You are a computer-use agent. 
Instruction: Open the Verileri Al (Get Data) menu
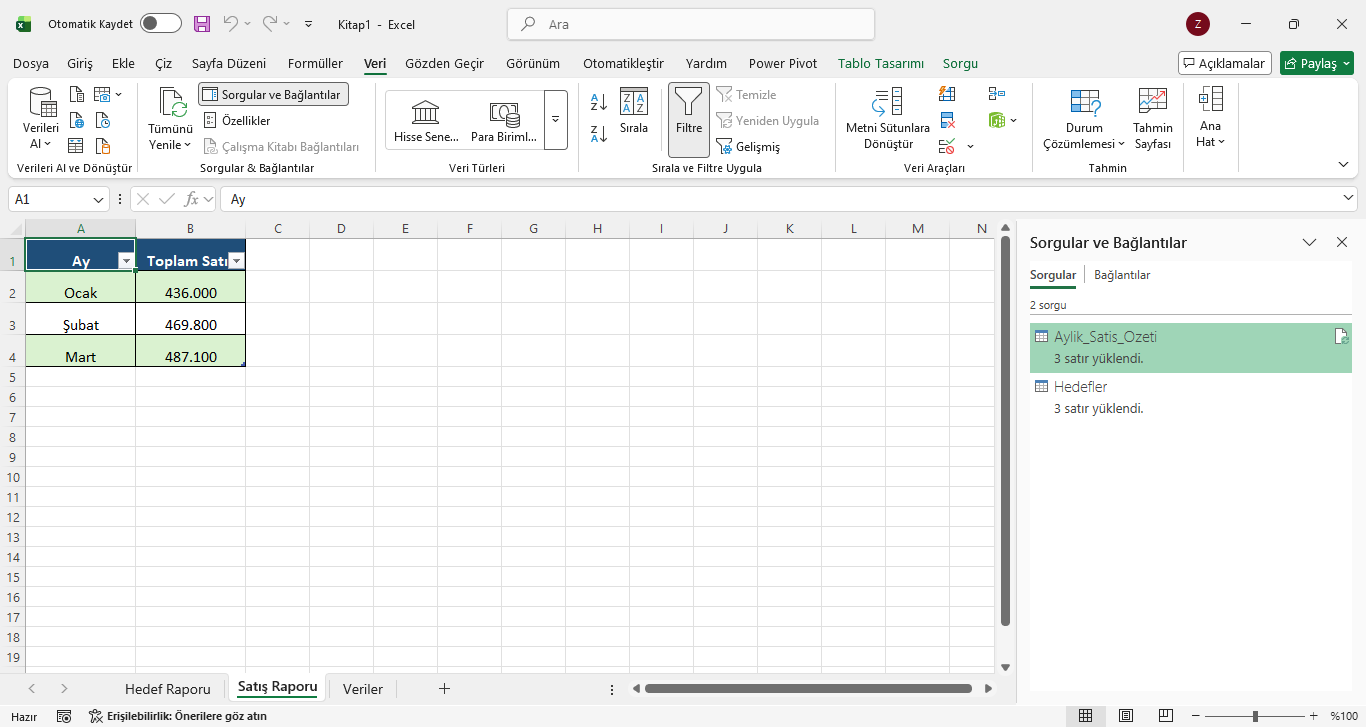click(41, 119)
